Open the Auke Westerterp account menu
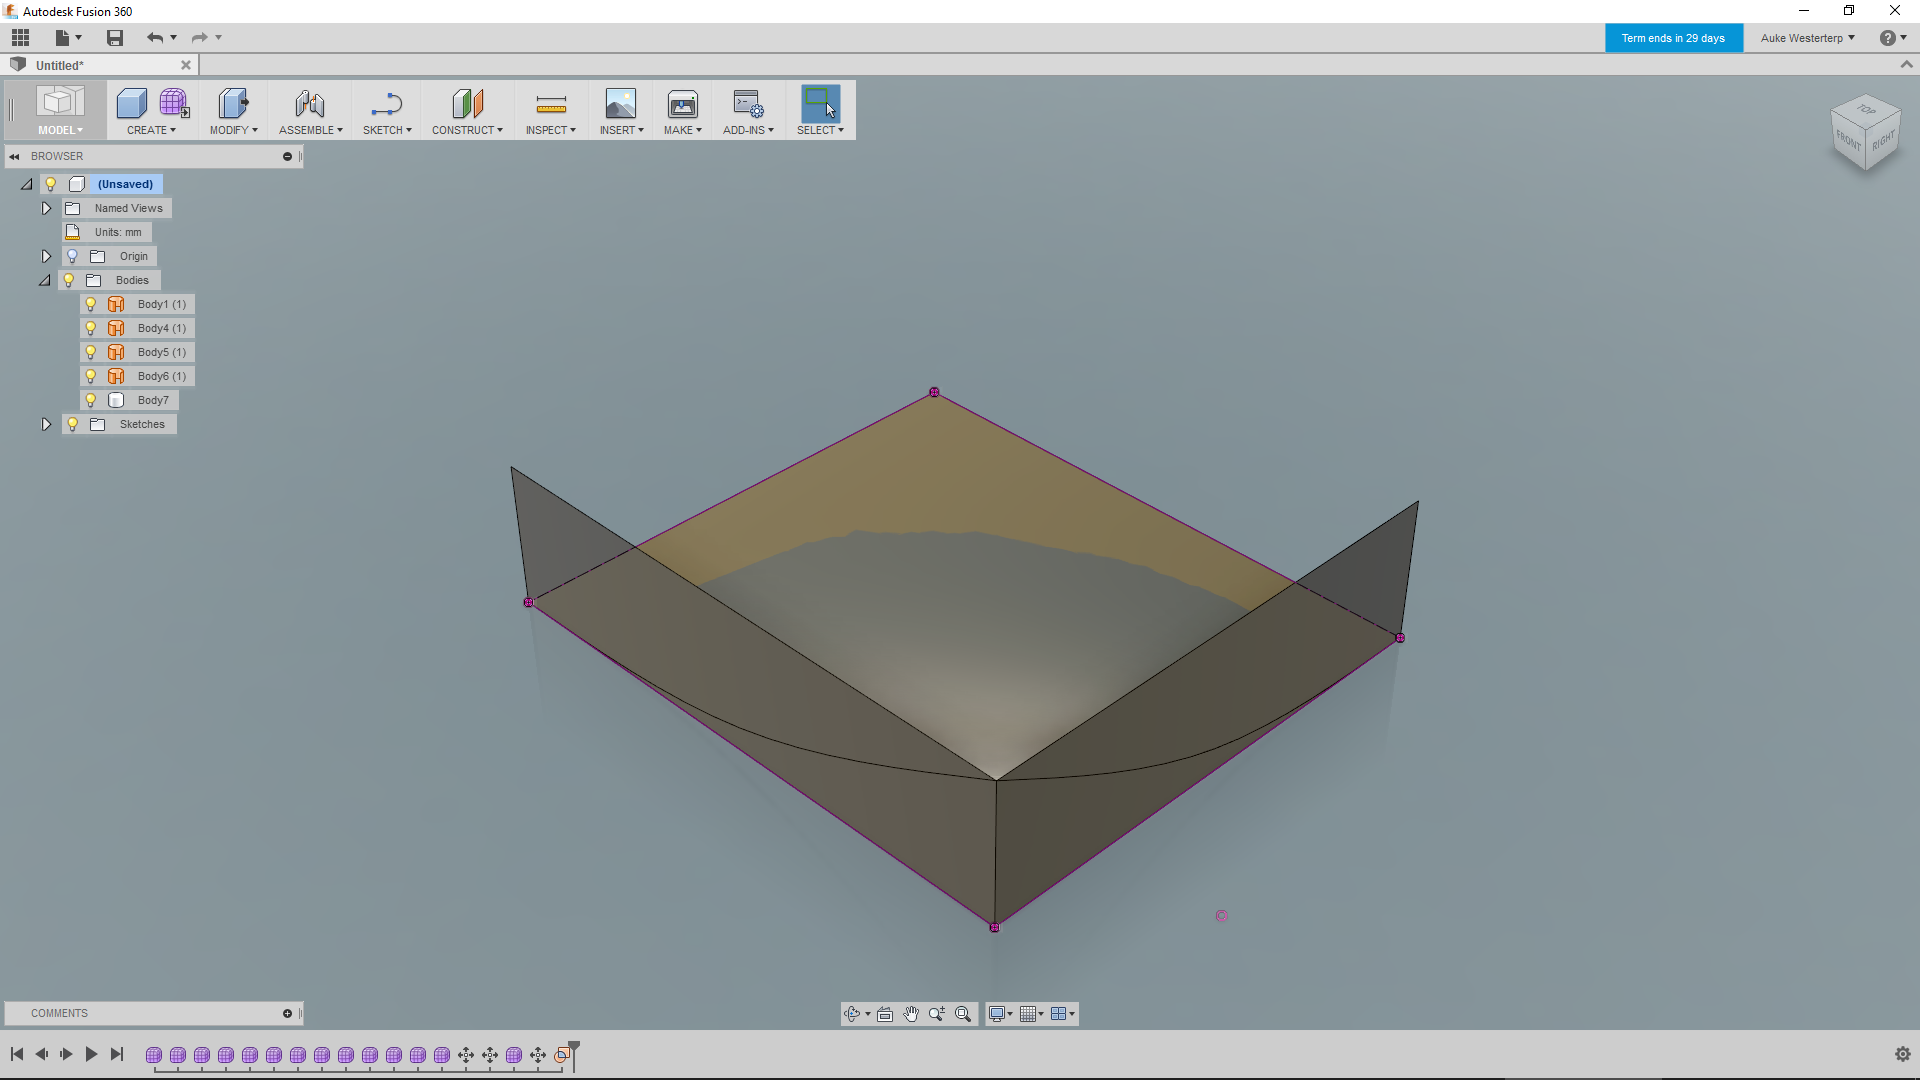This screenshot has height=1080, width=1920. click(x=1806, y=37)
